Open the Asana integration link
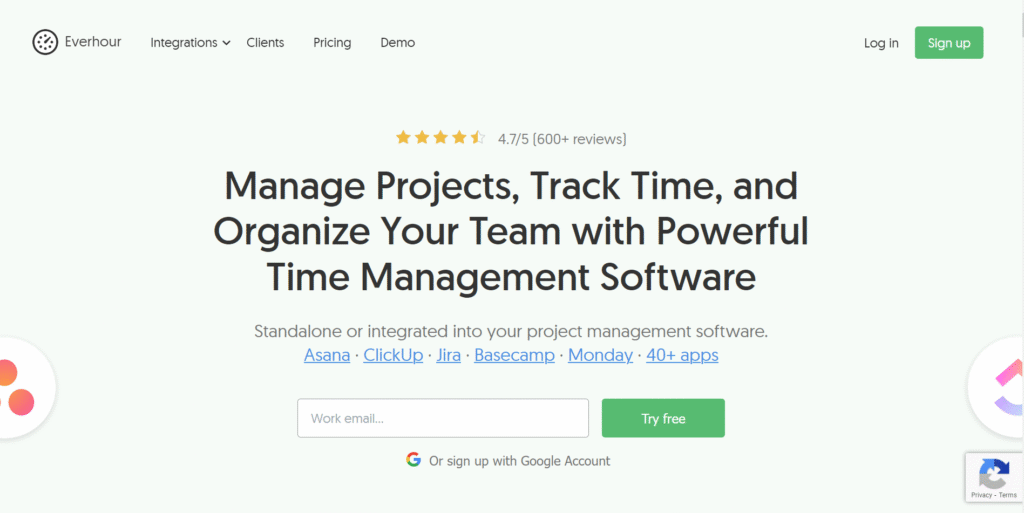1024x513 pixels. (x=327, y=356)
